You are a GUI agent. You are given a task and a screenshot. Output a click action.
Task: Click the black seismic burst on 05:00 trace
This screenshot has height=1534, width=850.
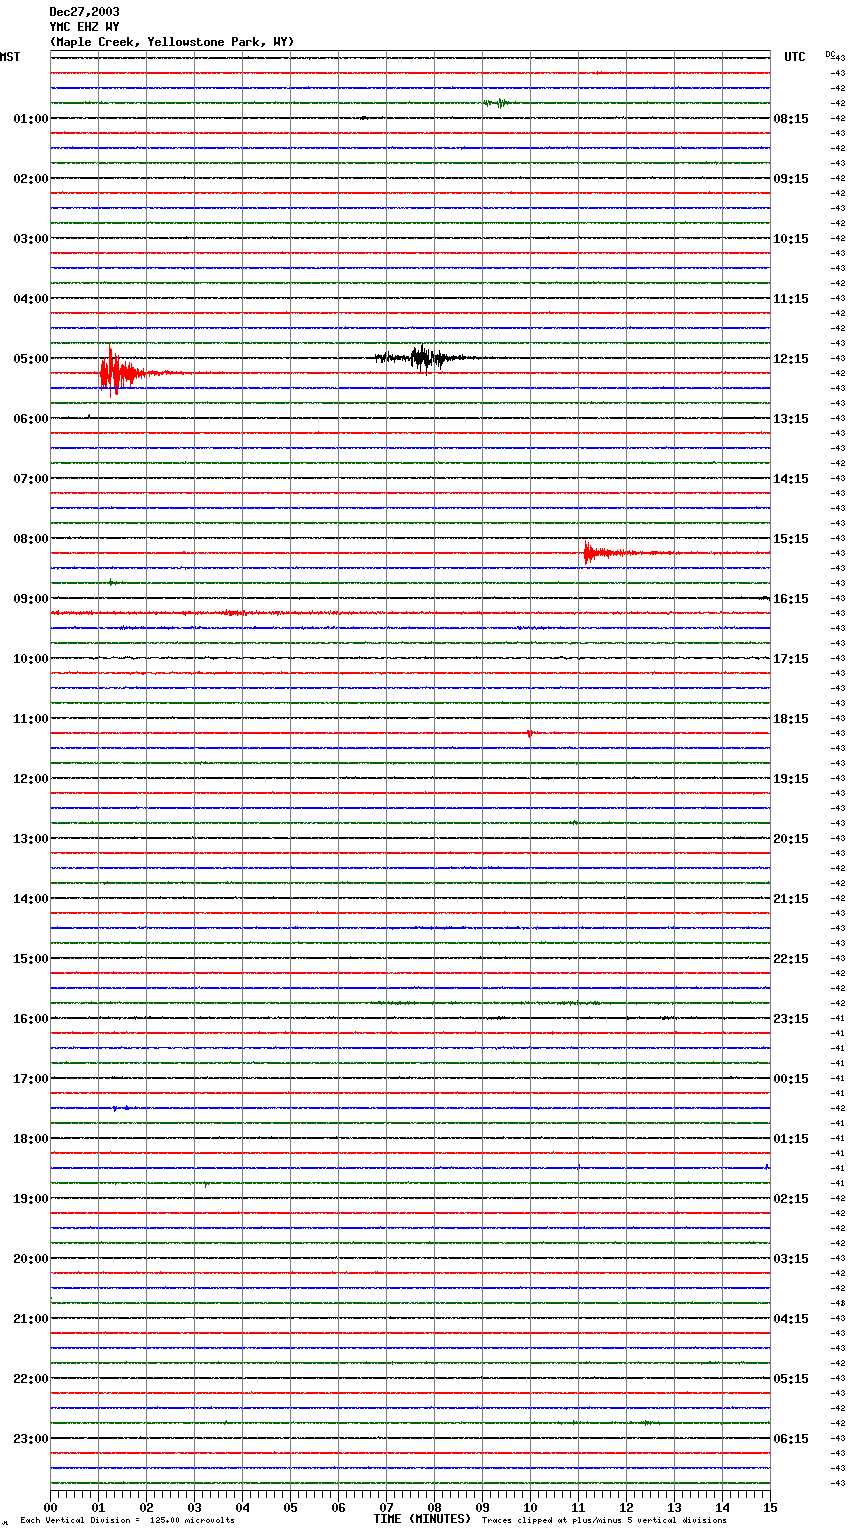coord(422,358)
